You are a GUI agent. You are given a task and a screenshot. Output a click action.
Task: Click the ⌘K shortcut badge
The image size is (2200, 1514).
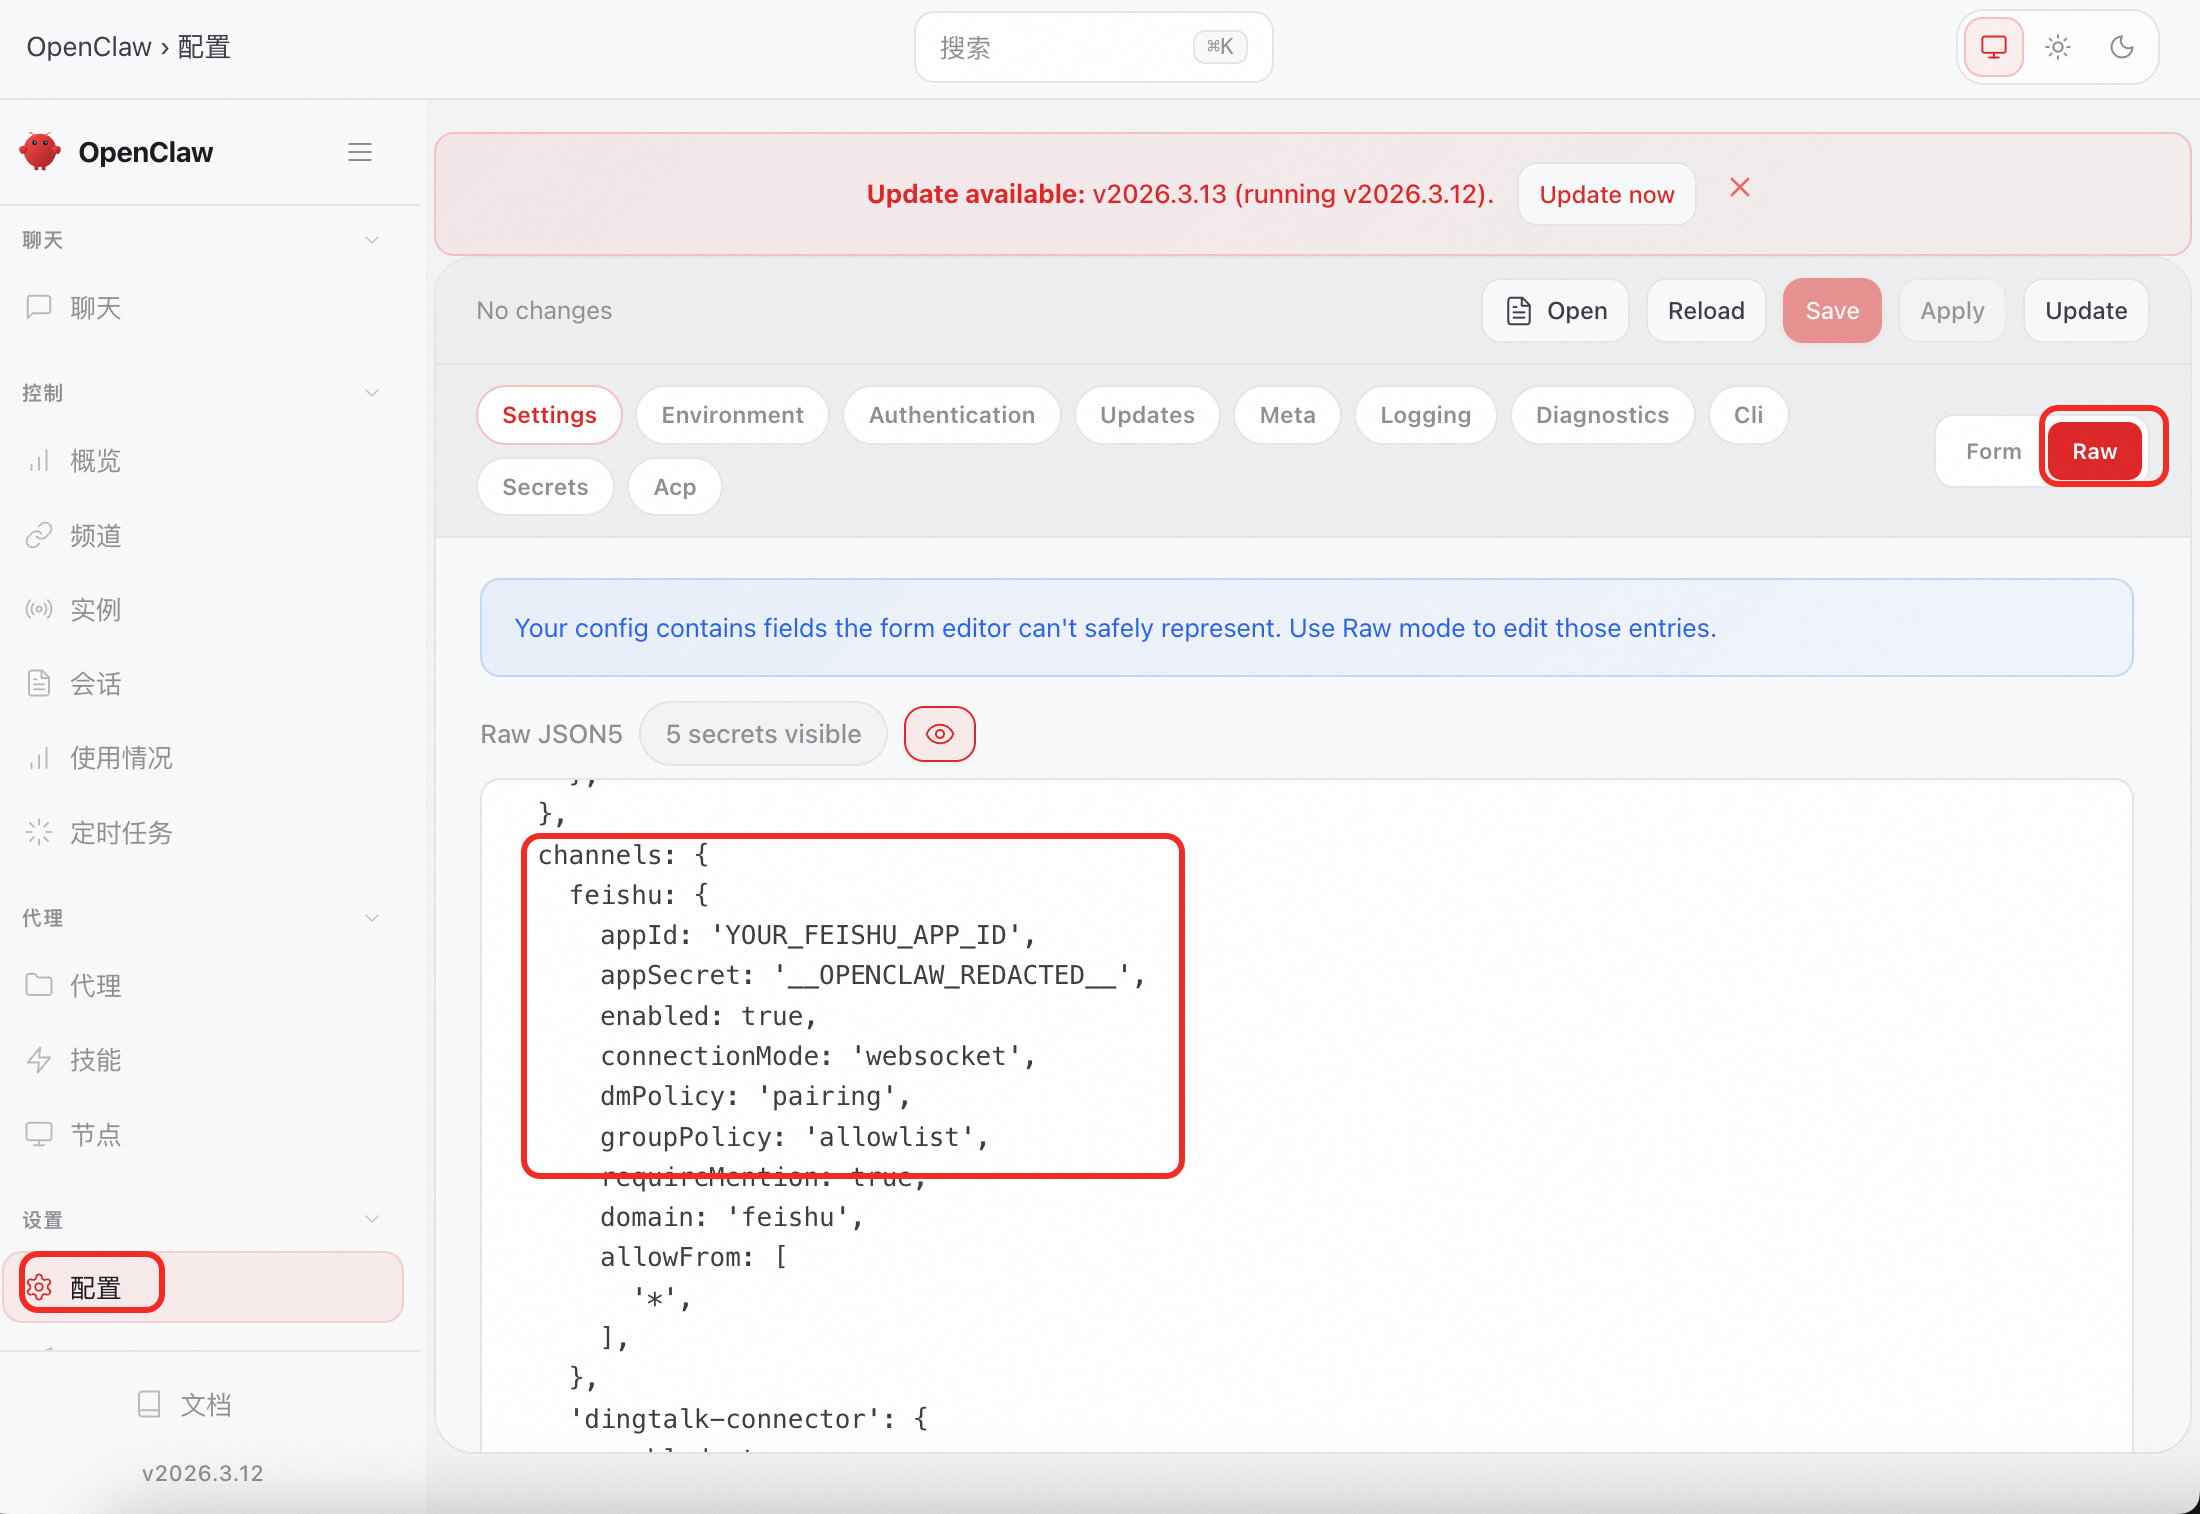[x=1220, y=47]
